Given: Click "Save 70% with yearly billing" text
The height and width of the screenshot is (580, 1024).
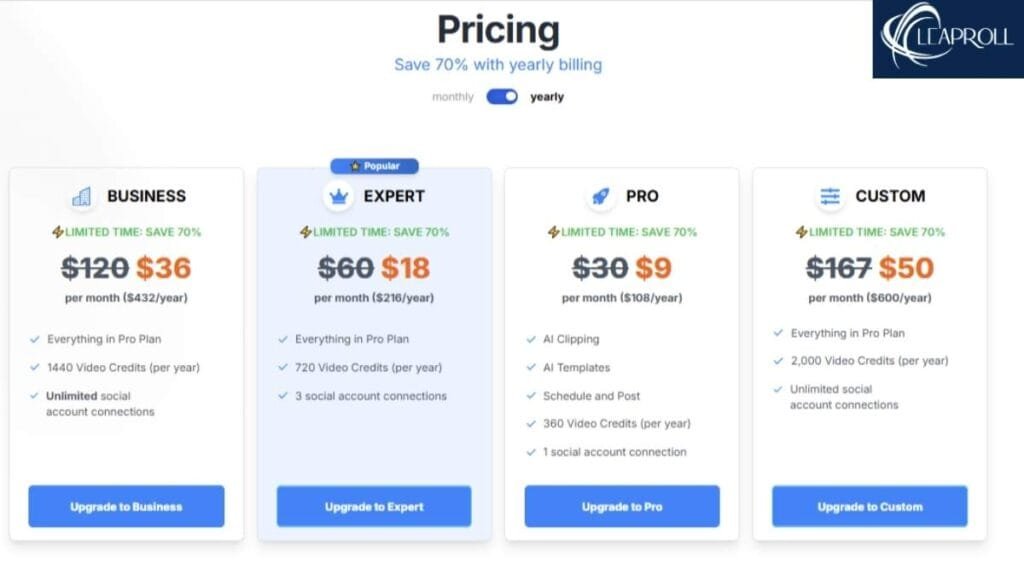Looking at the screenshot, I should (x=498, y=65).
